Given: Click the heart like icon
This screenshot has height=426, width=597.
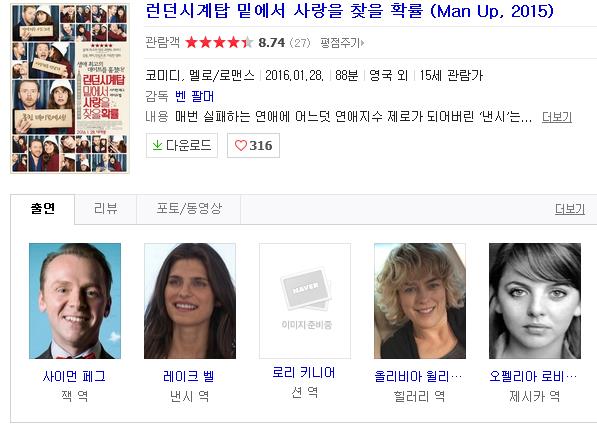Looking at the screenshot, I should click(x=241, y=145).
